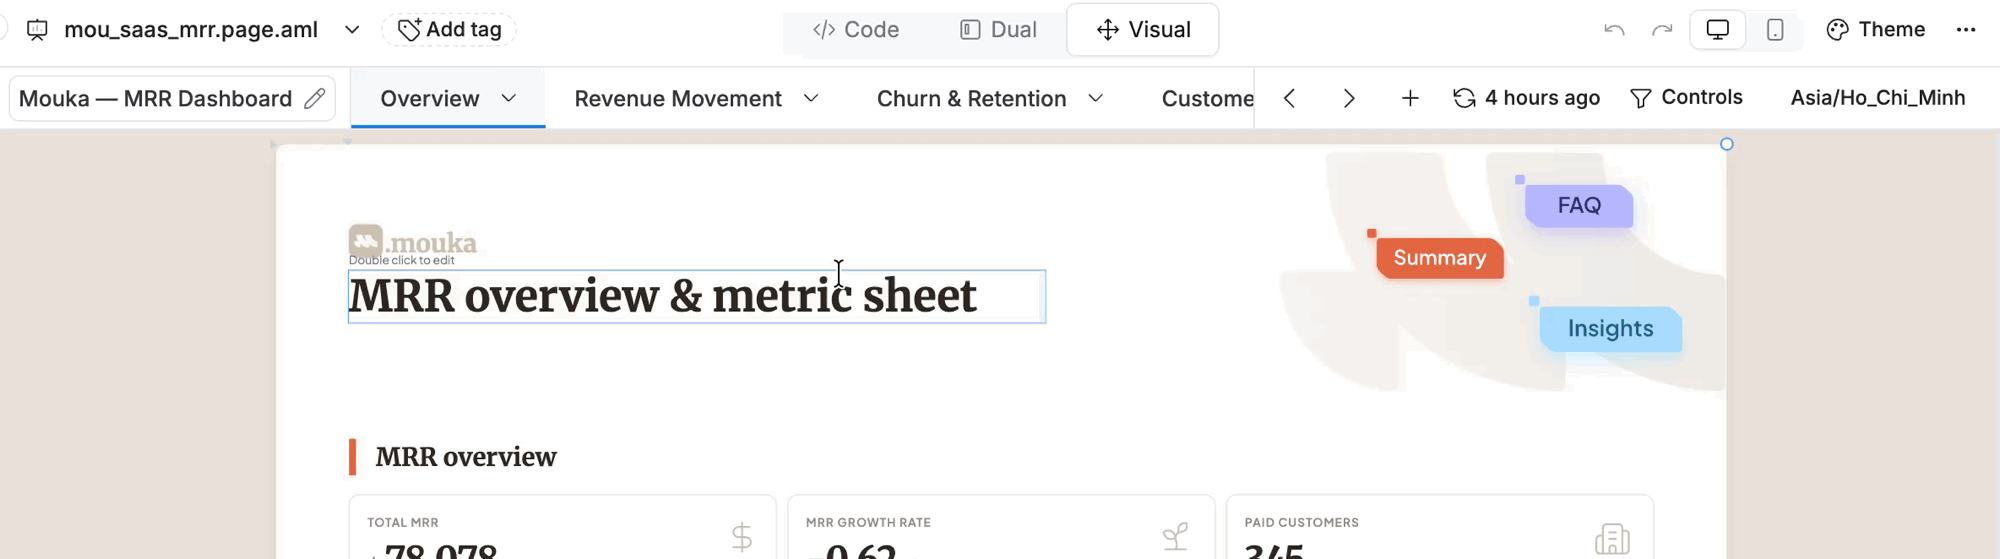Expand the Overview tab chevron

click(x=509, y=98)
